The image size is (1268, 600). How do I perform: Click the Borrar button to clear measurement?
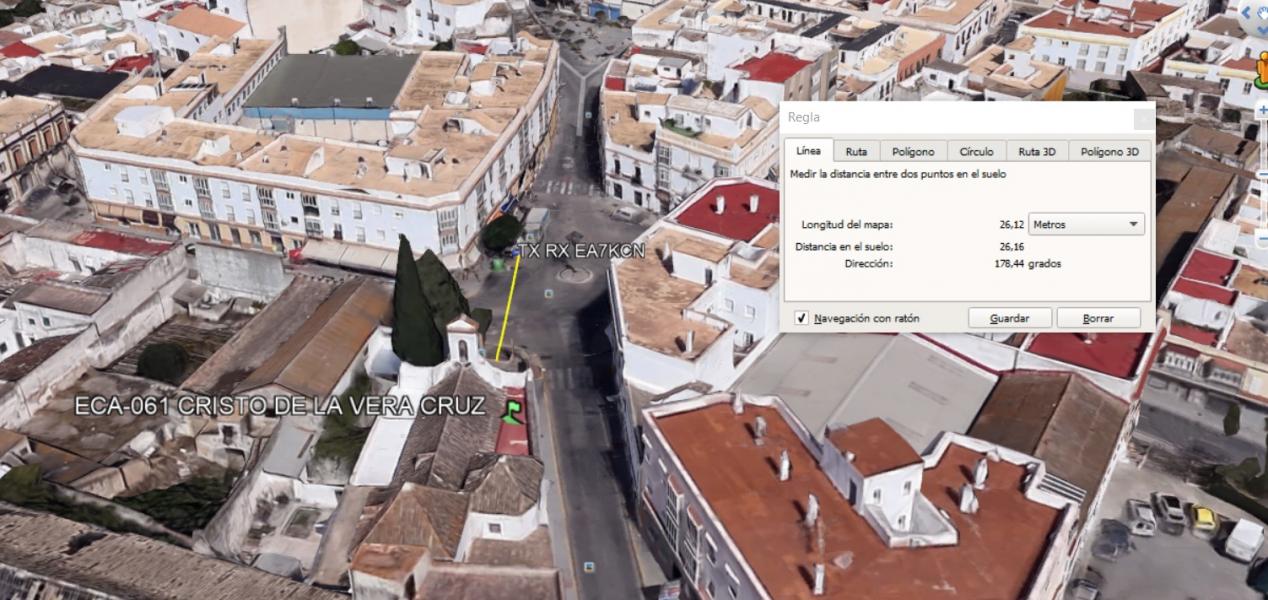(1098, 318)
